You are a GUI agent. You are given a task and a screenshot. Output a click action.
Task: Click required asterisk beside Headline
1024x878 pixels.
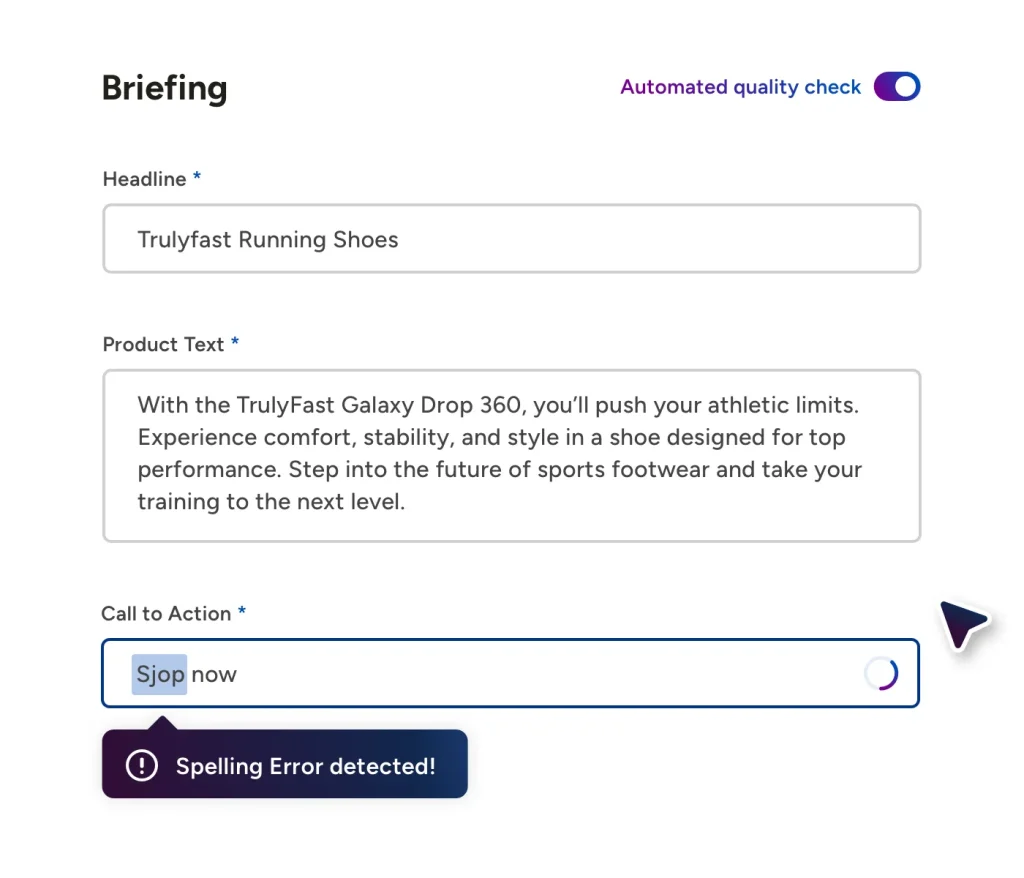(x=197, y=176)
